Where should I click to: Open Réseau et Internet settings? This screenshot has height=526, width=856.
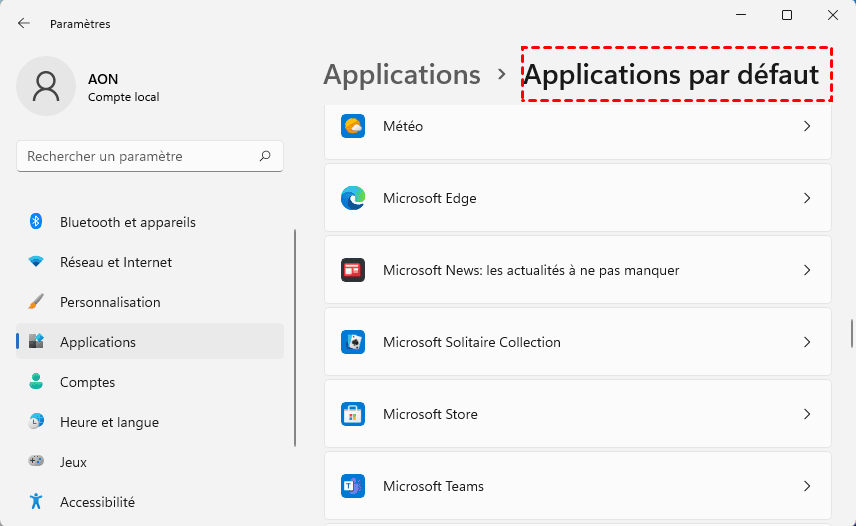(115, 262)
